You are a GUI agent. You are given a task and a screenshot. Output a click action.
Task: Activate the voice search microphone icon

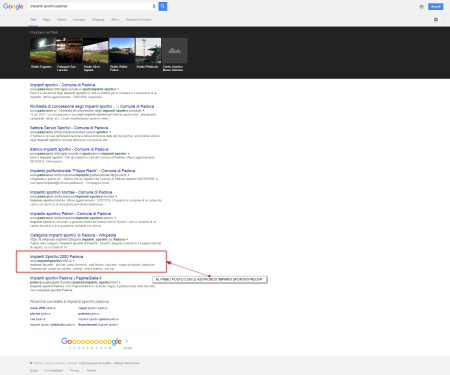[154, 6]
